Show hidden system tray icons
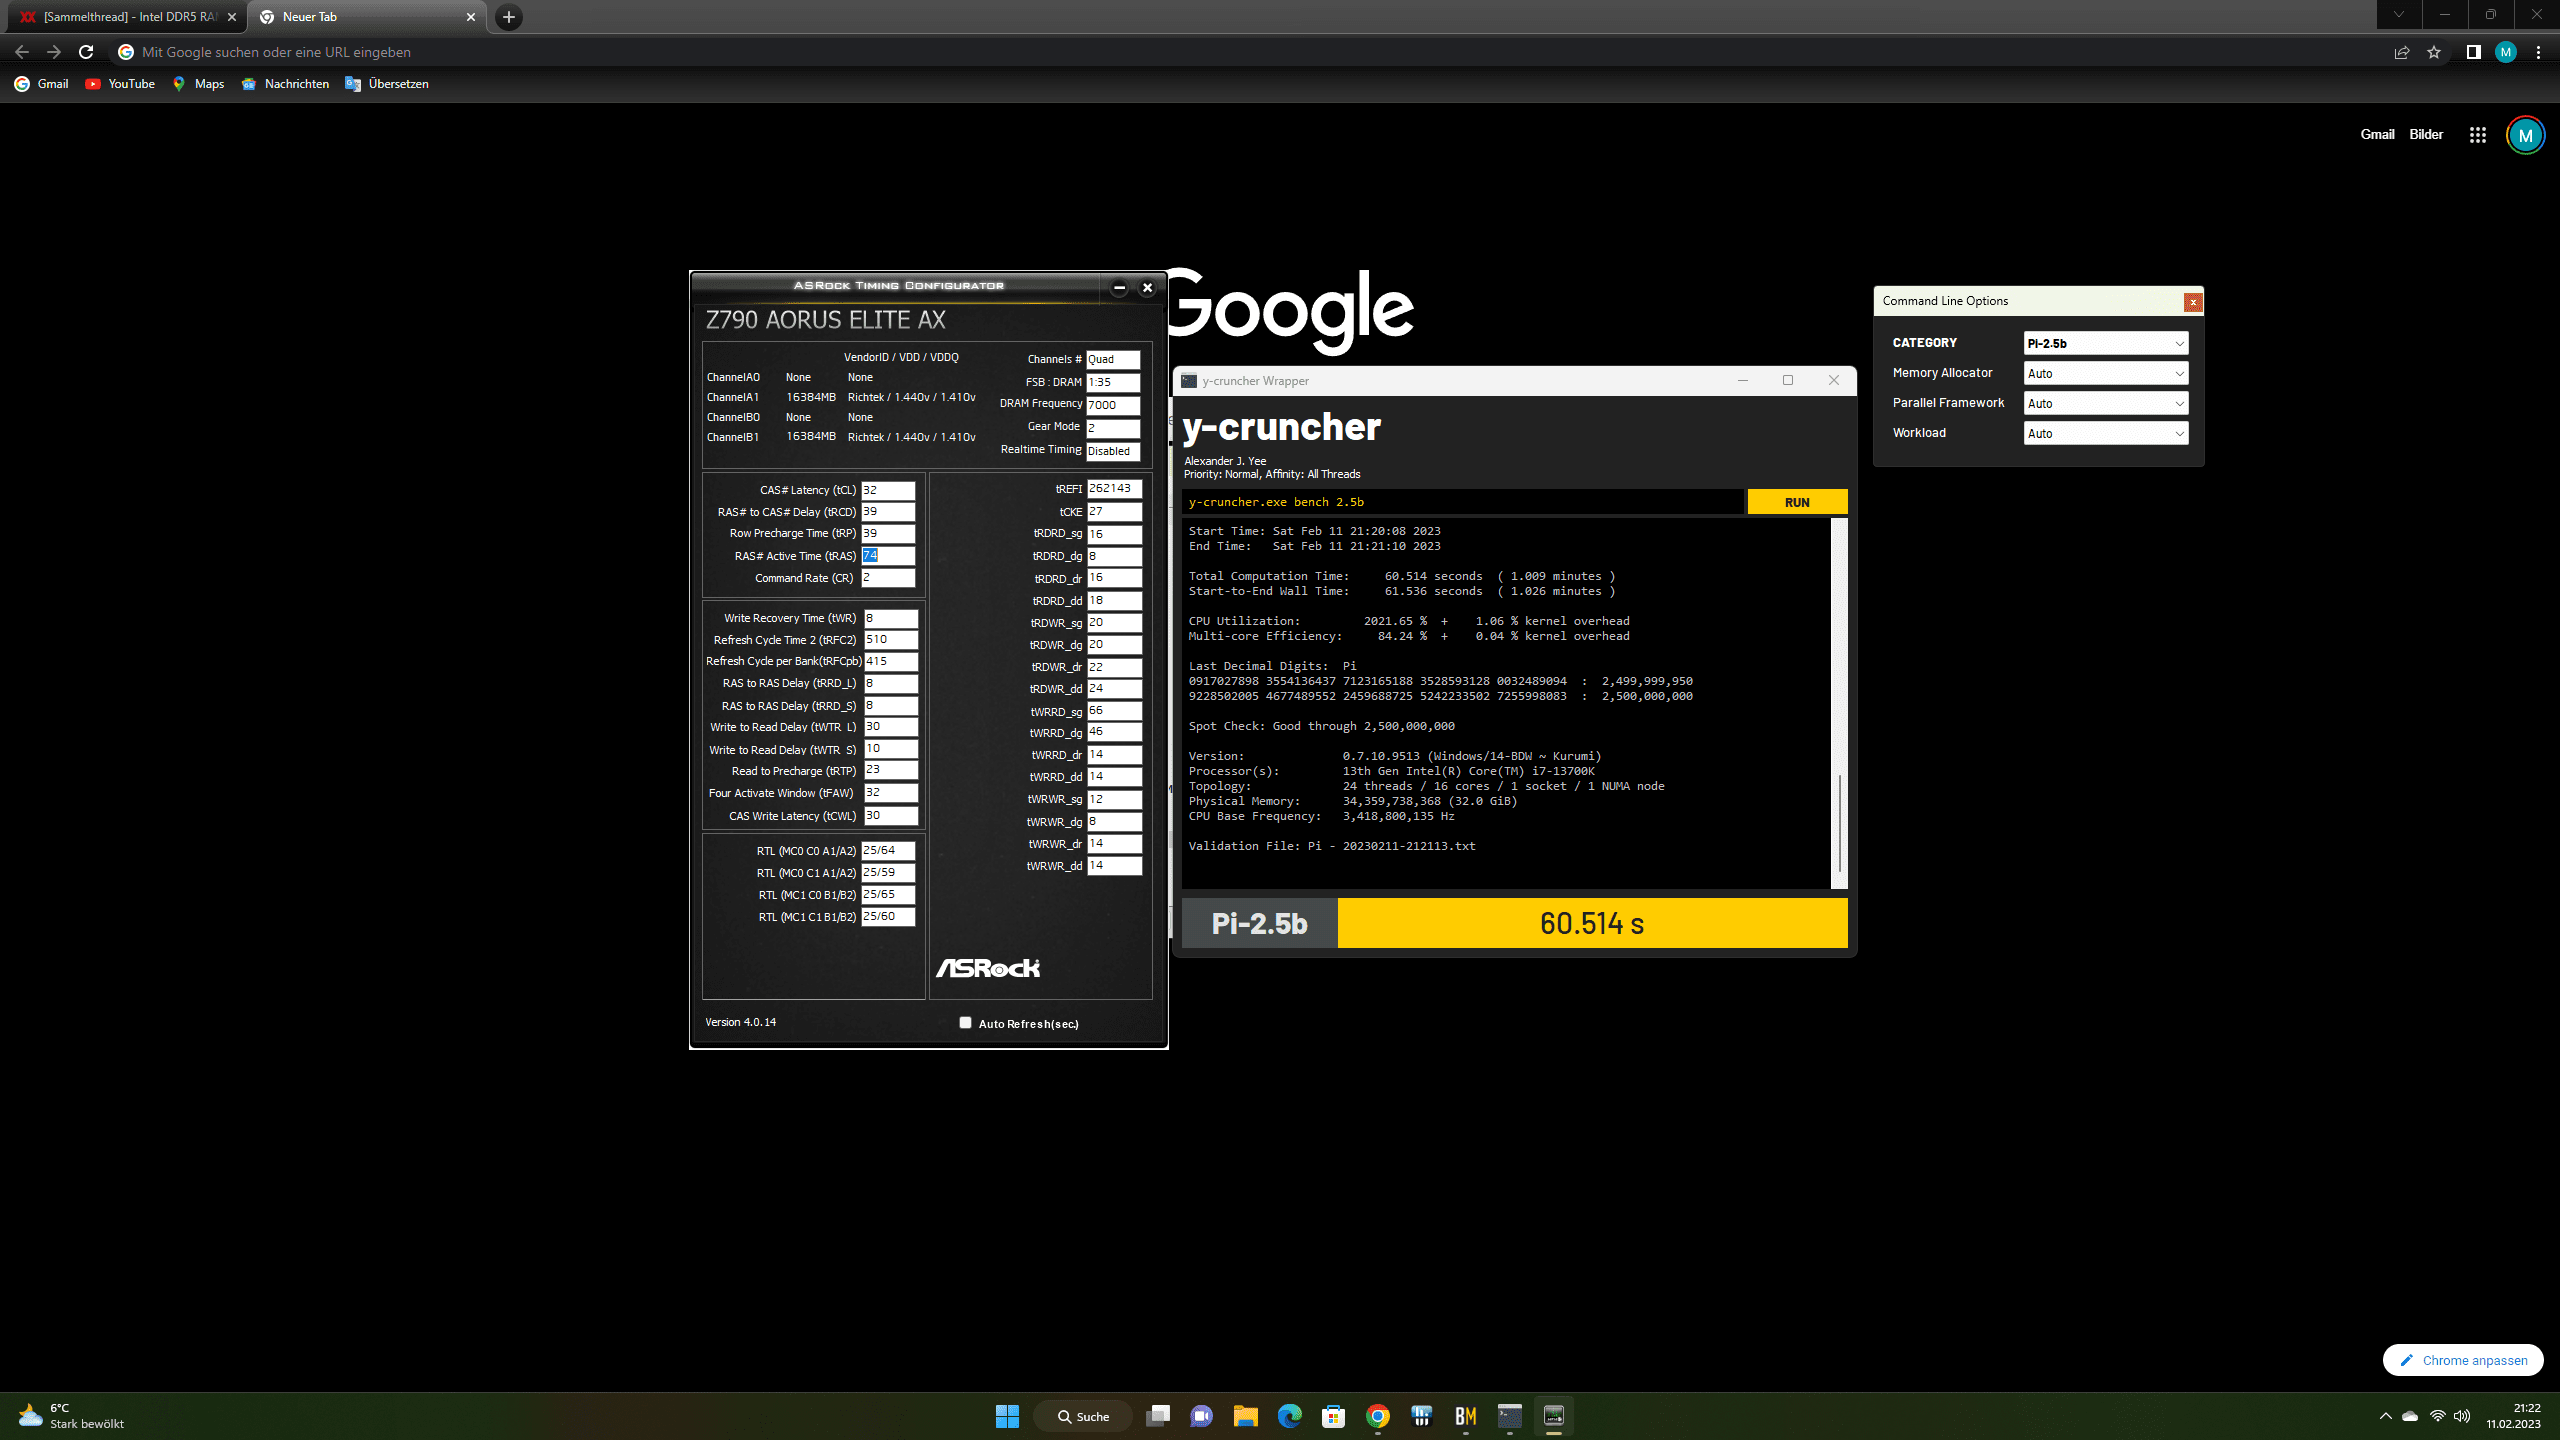 tap(2385, 1416)
